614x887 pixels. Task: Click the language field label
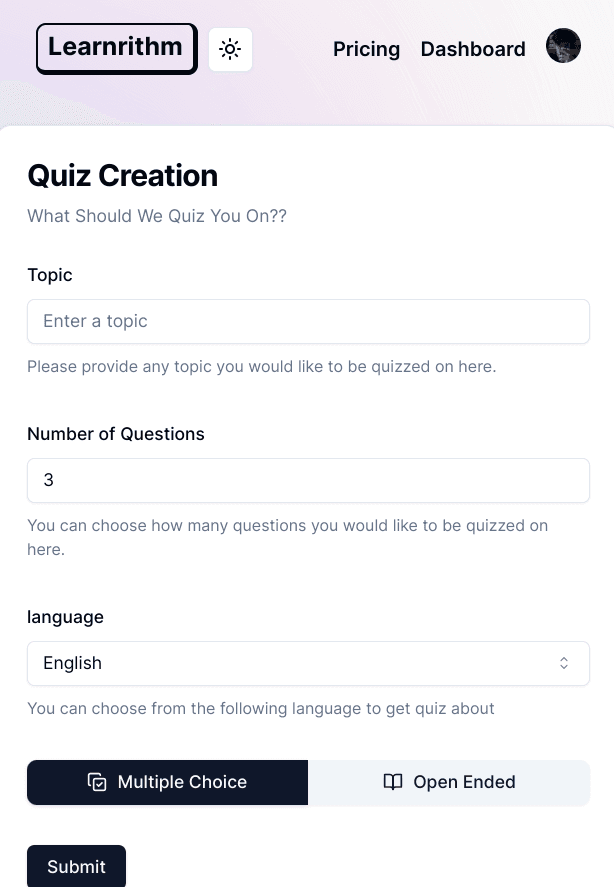(65, 617)
